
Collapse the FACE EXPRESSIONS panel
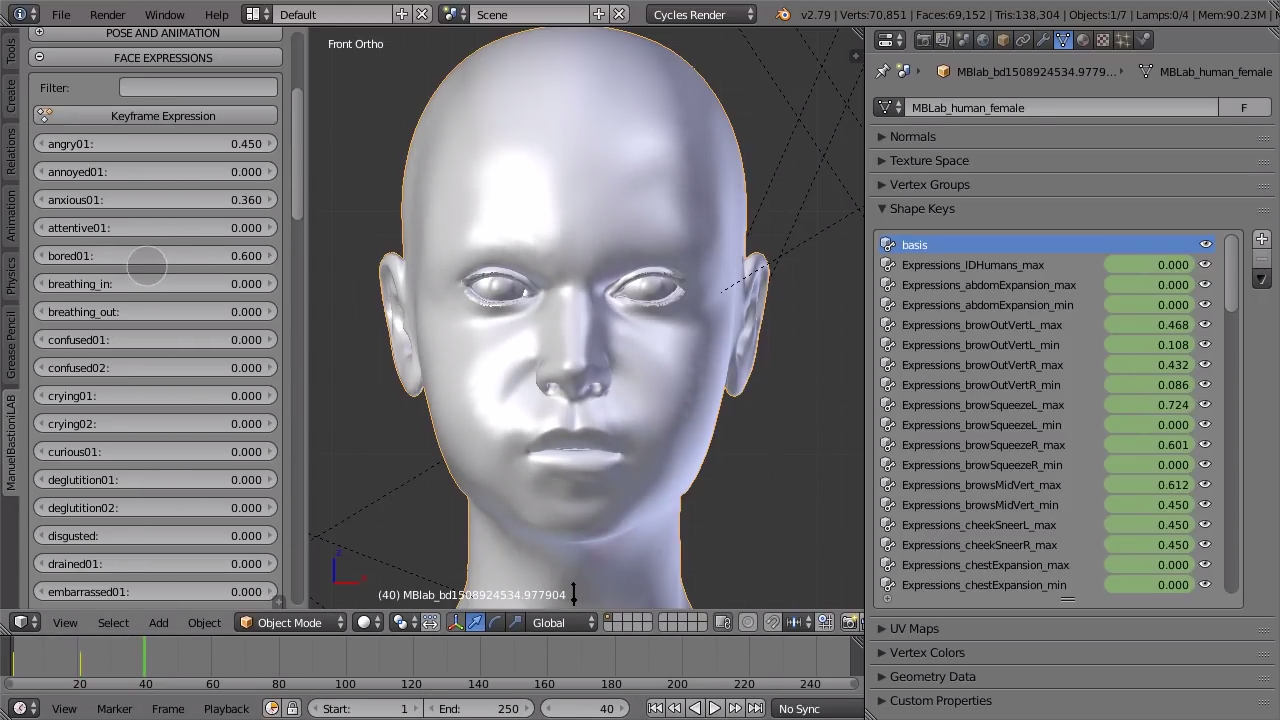coord(38,57)
